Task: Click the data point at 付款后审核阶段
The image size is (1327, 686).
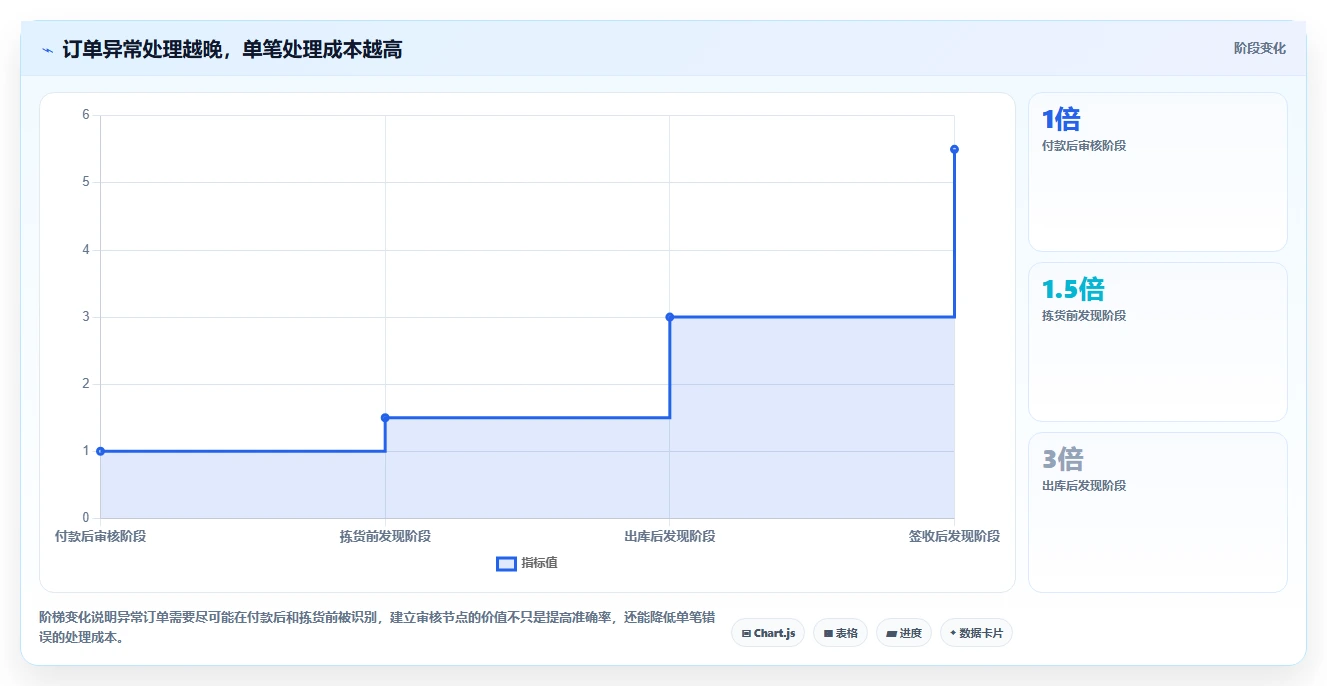Action: 100,451
